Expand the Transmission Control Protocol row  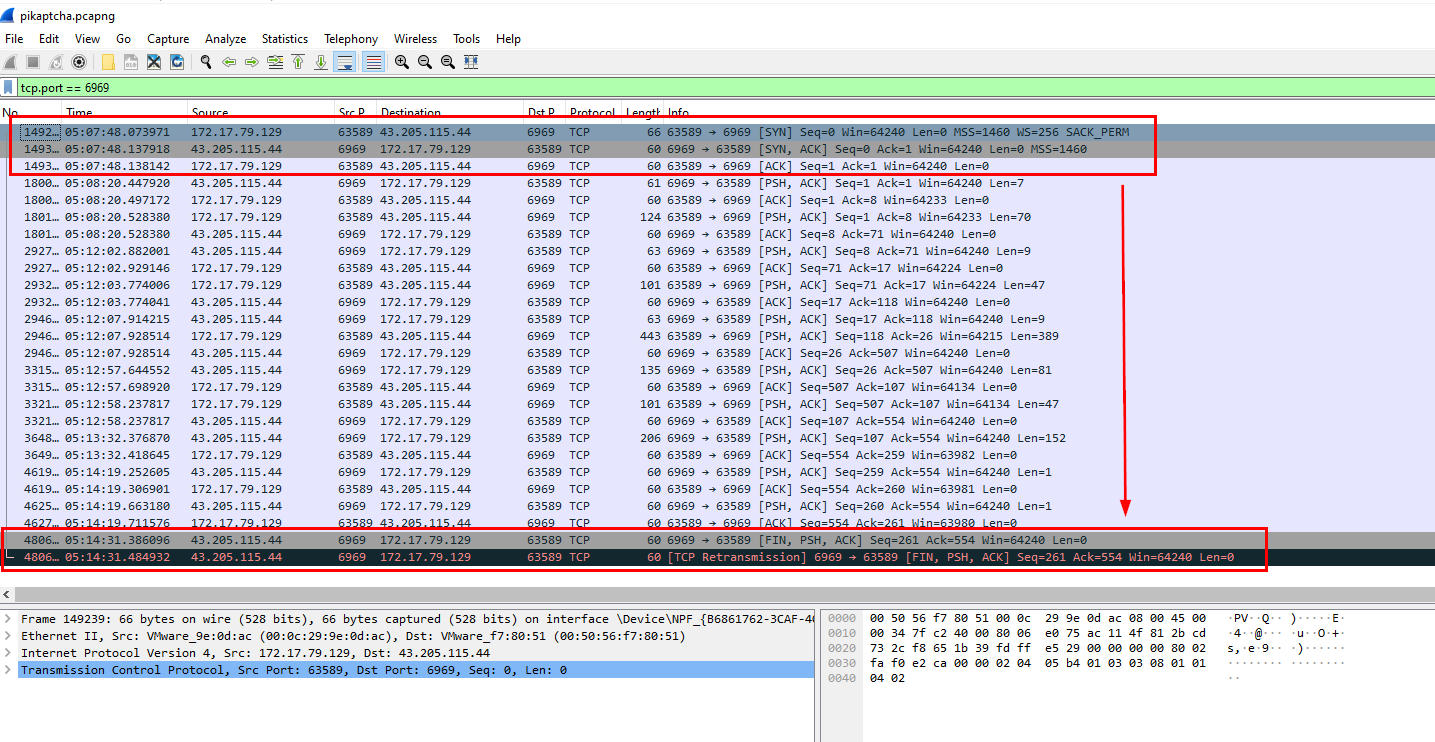[x=9, y=670]
